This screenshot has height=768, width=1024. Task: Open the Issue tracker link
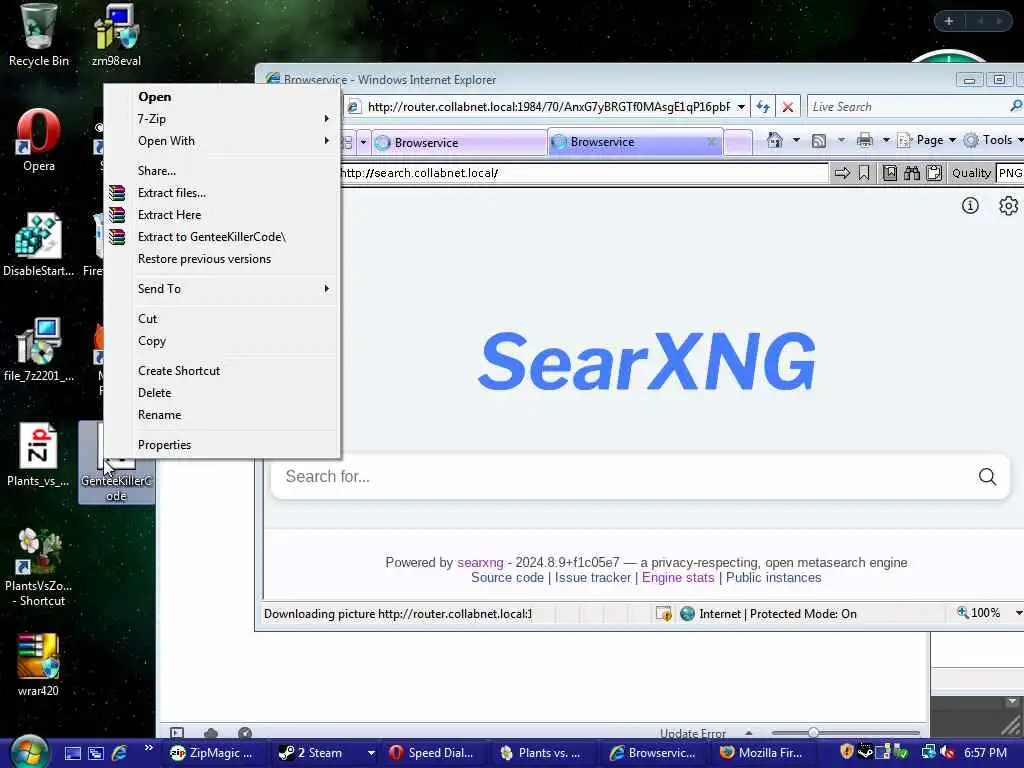pyautogui.click(x=592, y=578)
